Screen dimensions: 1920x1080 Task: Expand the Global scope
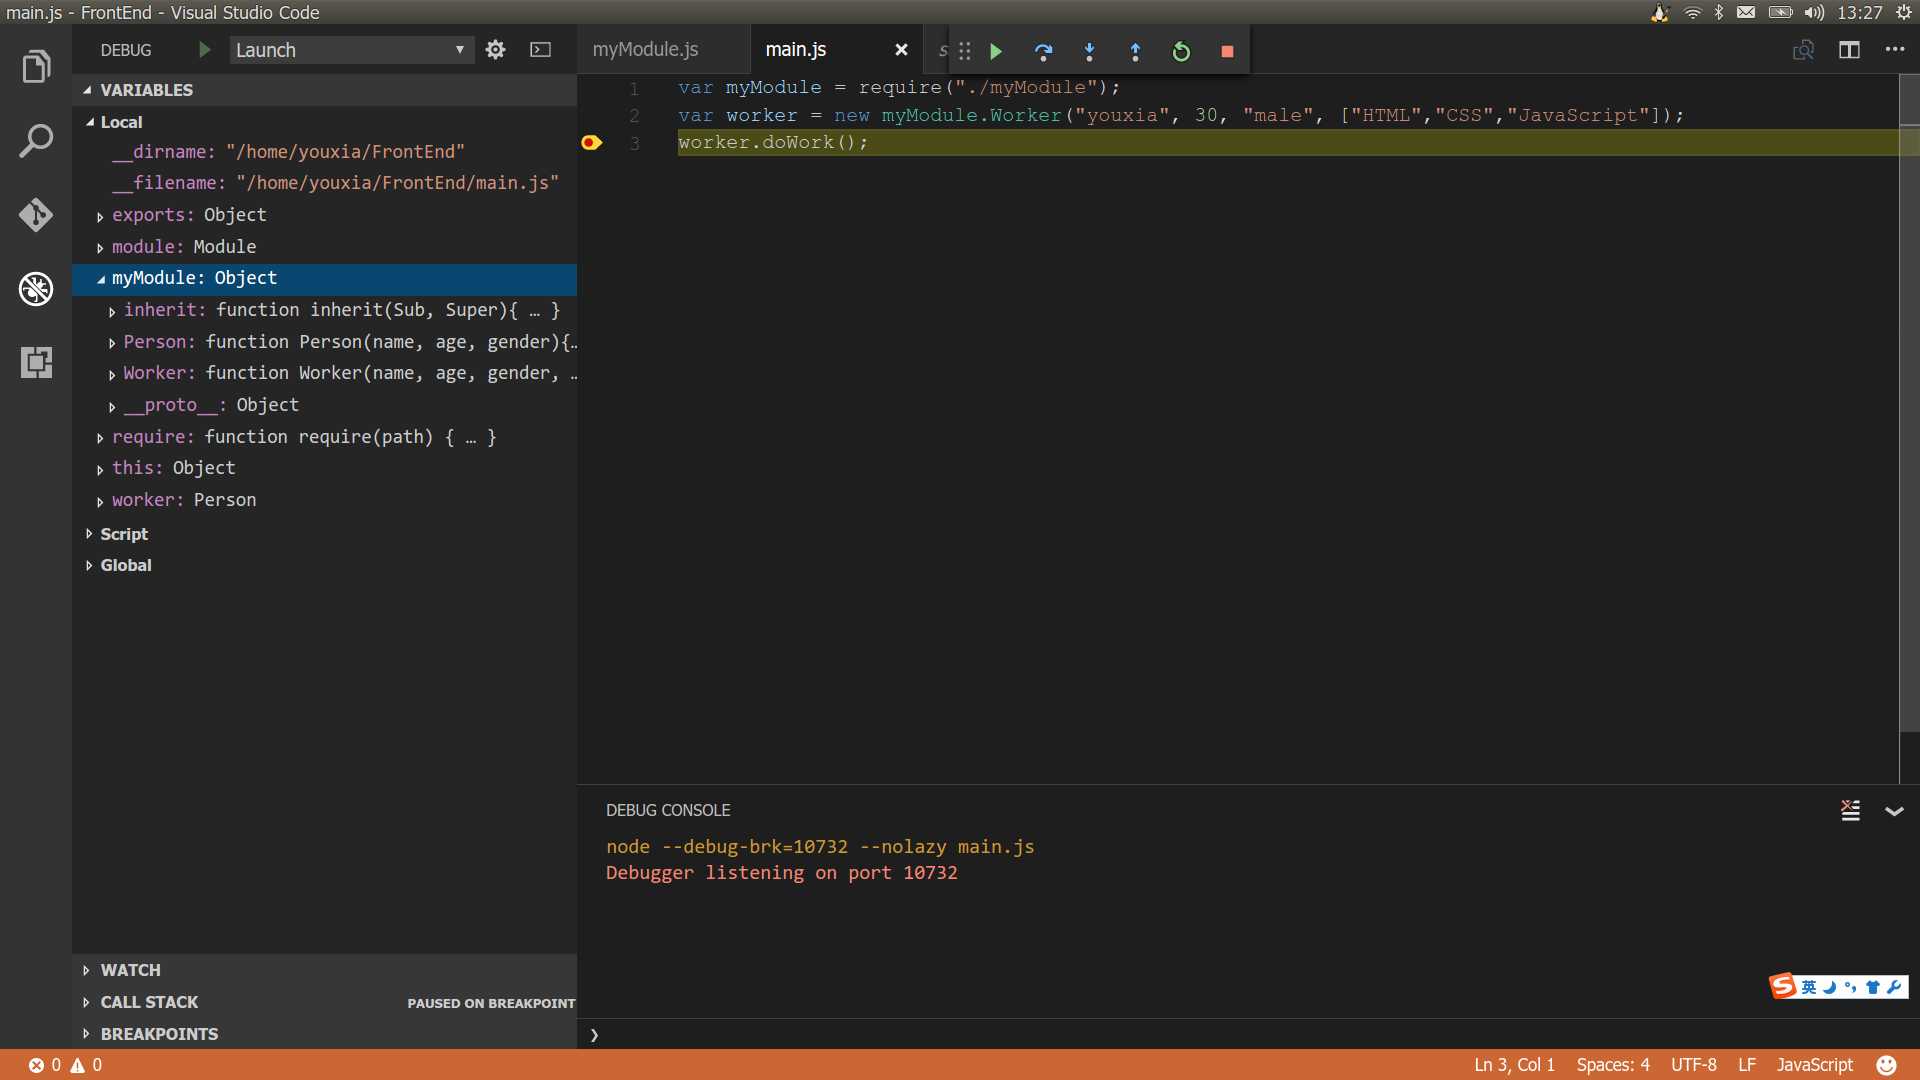pos(89,565)
